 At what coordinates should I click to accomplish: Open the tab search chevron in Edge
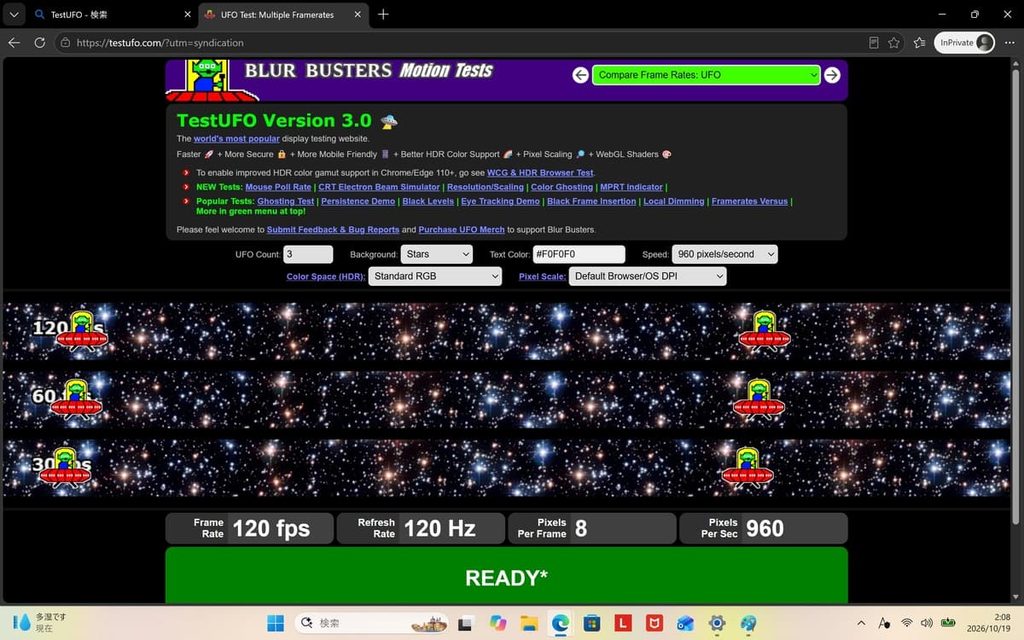click(14, 14)
